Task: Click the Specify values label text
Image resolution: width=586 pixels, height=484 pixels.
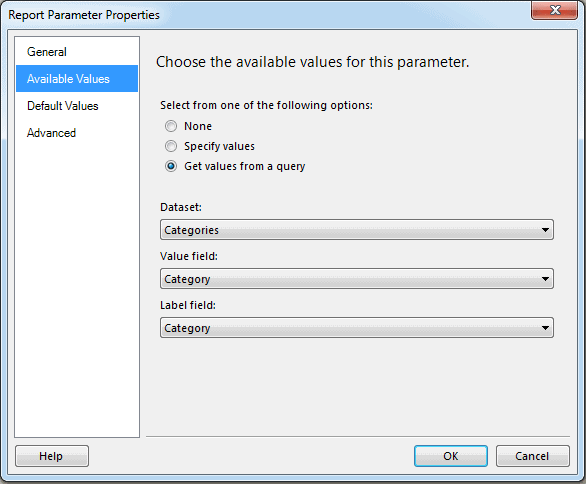Action: 219,146
